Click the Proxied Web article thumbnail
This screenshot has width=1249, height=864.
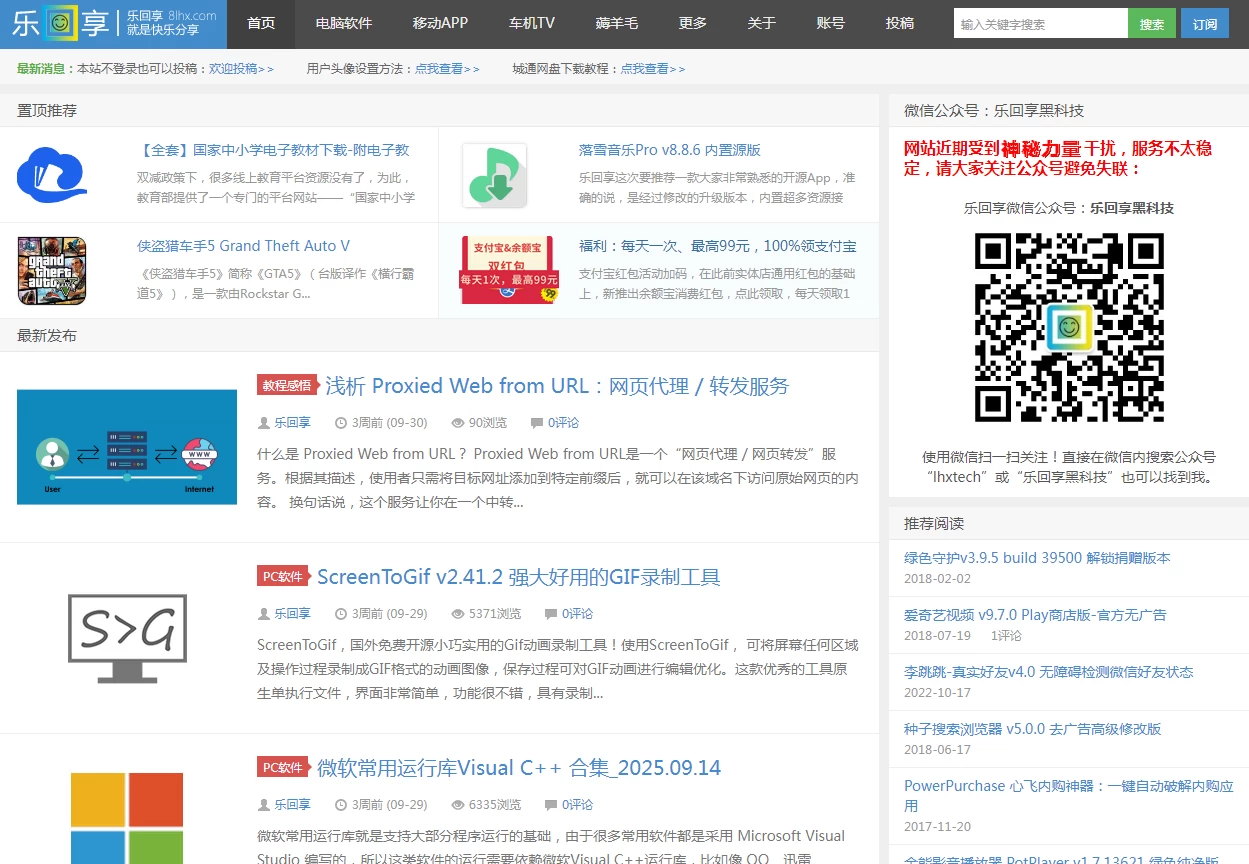point(127,447)
